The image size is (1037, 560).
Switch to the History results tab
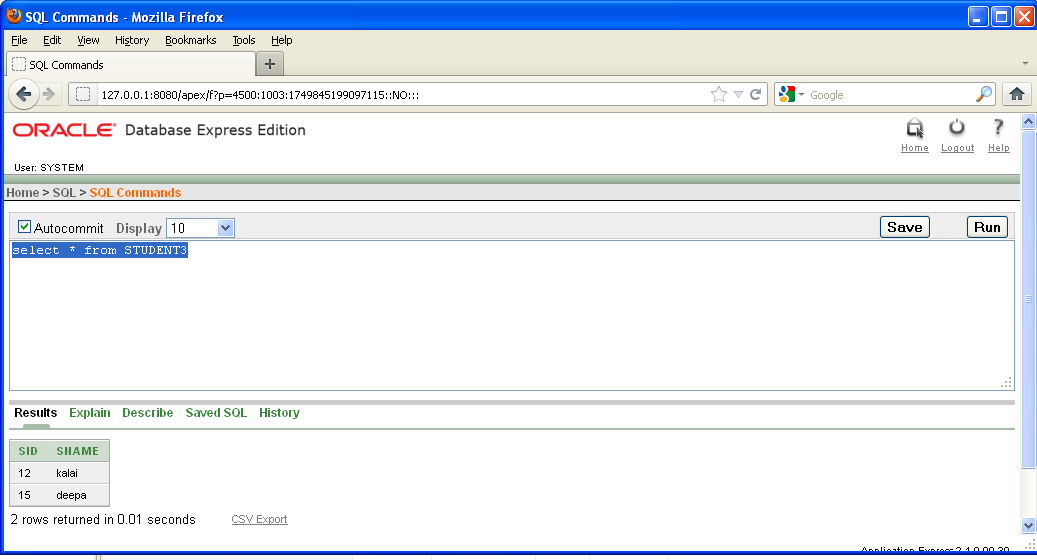279,413
